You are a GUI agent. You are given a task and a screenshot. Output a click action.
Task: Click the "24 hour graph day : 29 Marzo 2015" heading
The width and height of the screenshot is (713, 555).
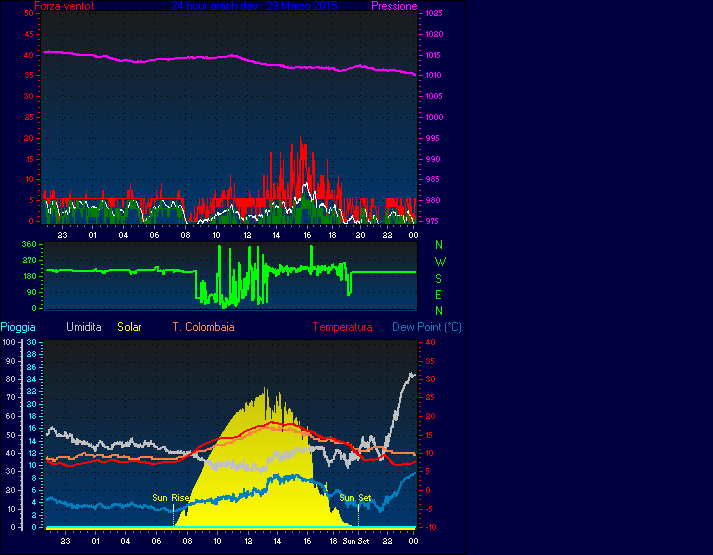pos(254,6)
